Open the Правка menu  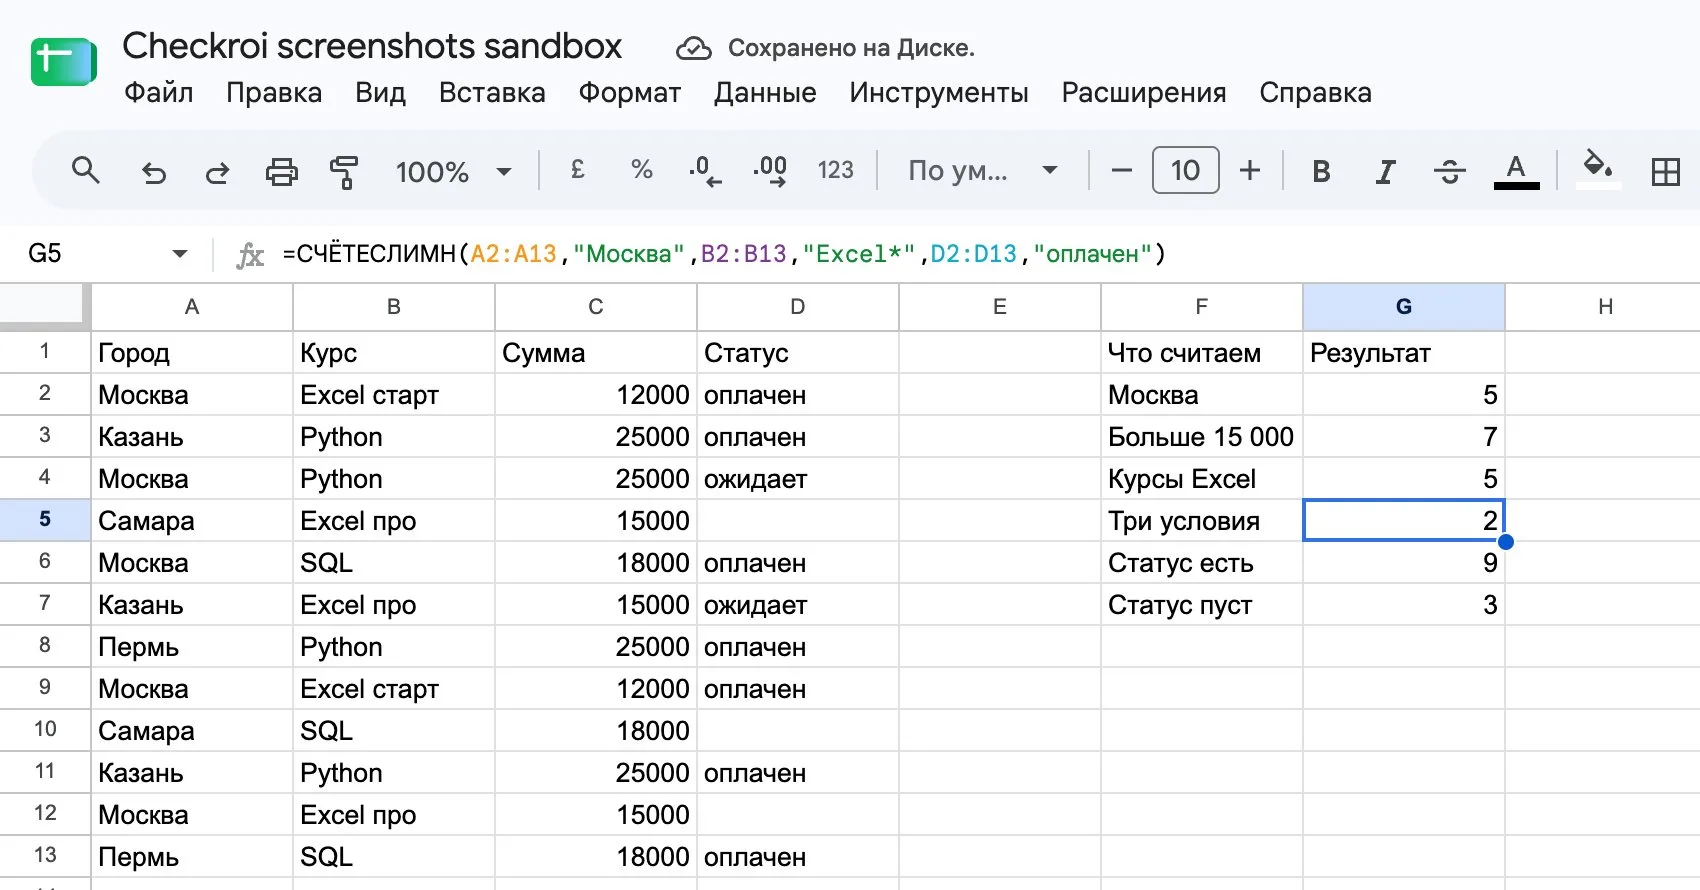click(274, 93)
